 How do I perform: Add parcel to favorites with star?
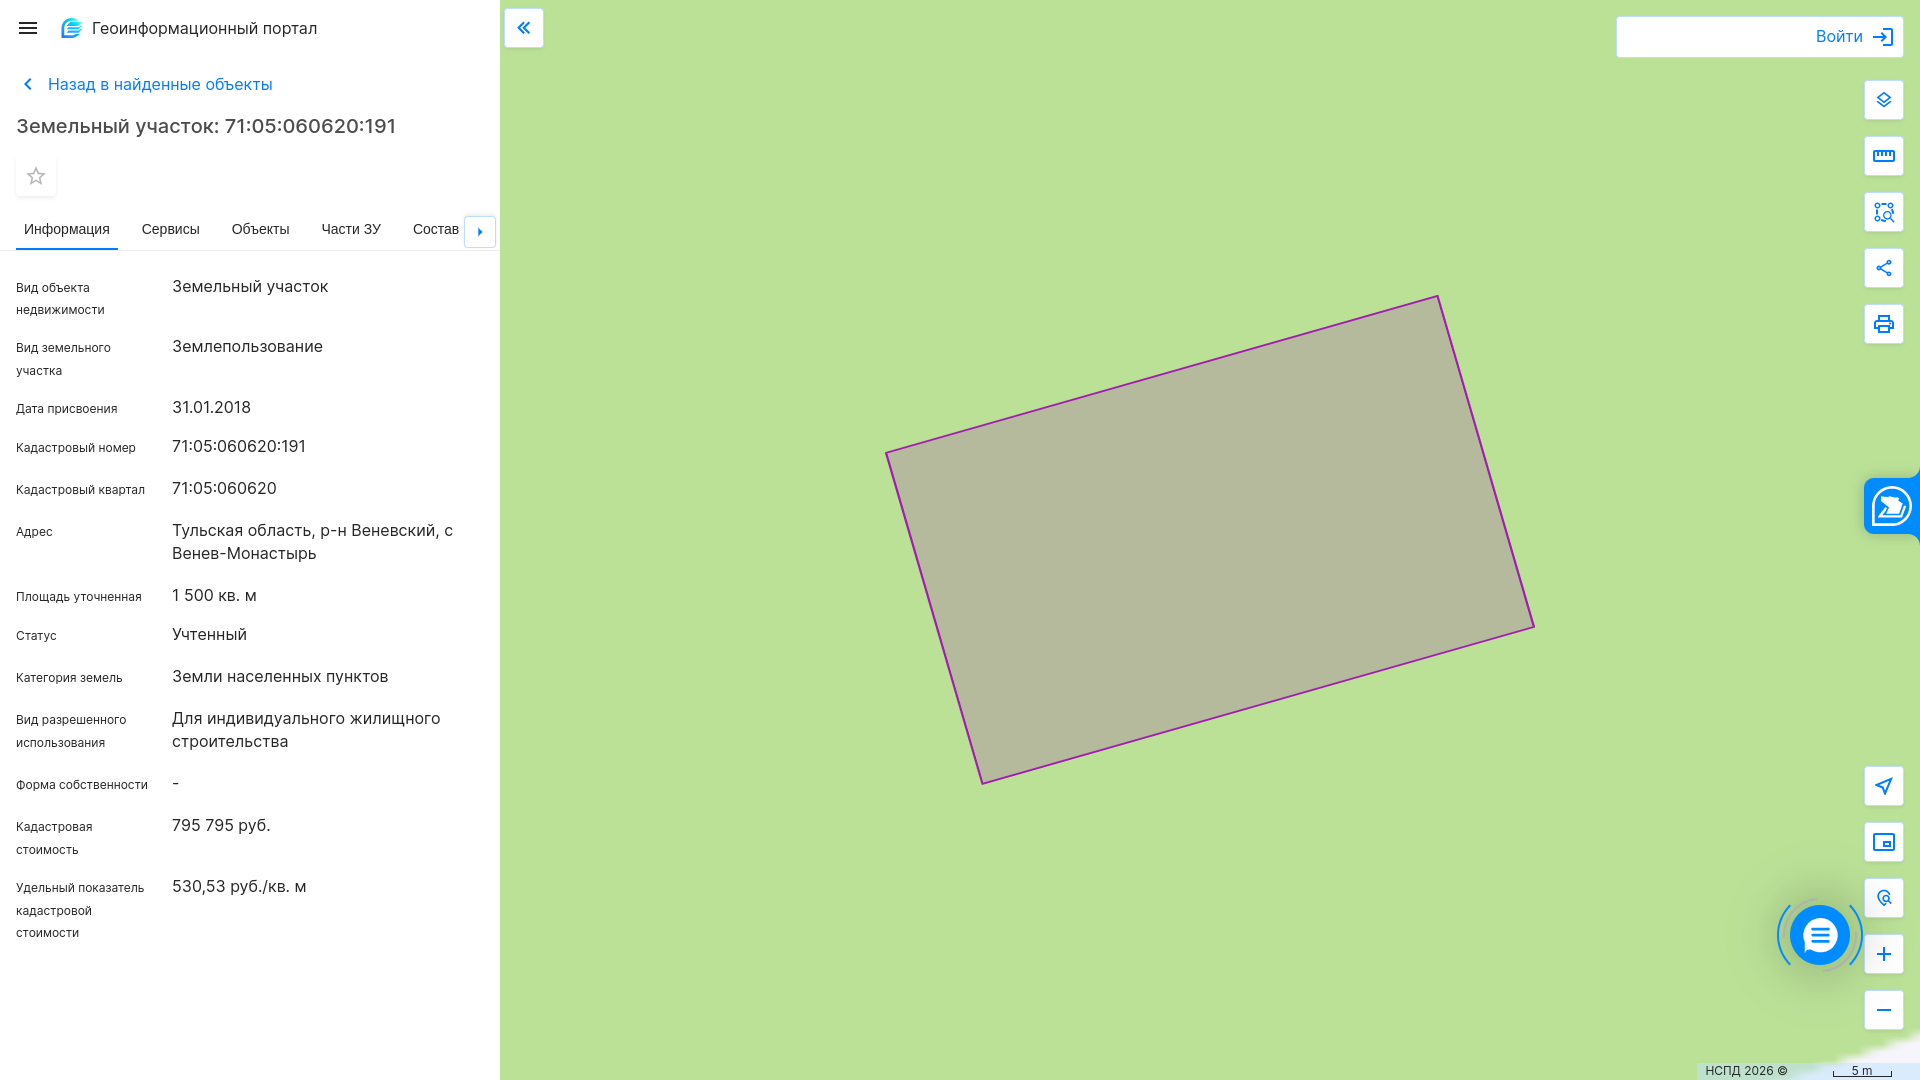(x=36, y=176)
